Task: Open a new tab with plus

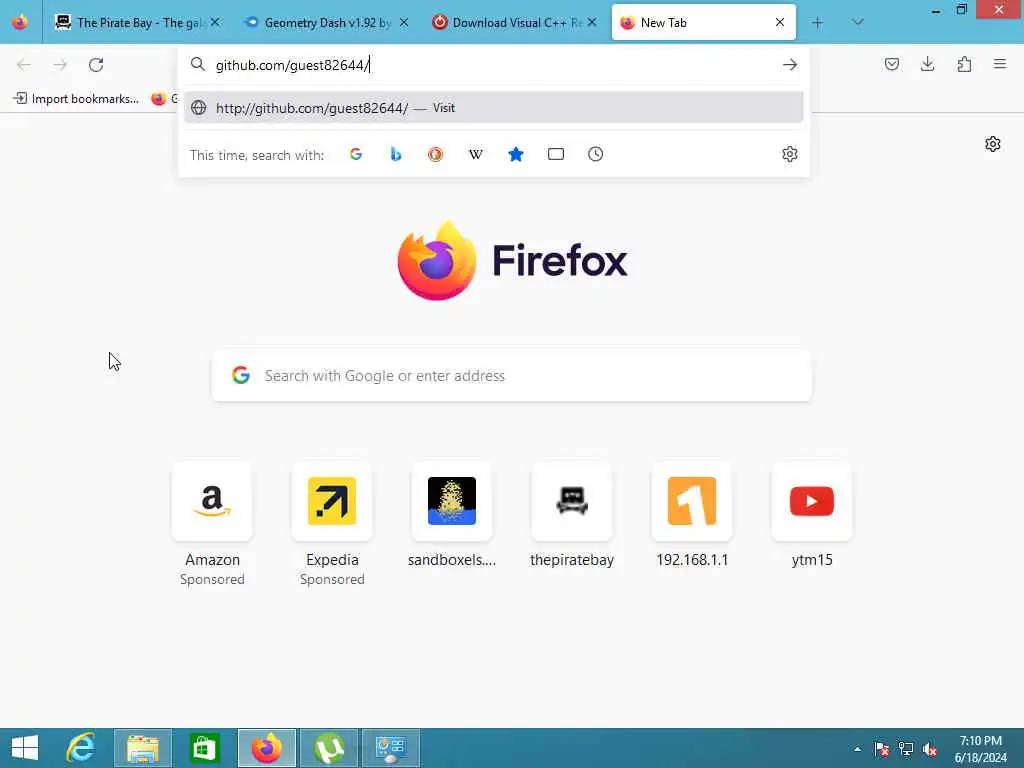Action: pos(817,23)
